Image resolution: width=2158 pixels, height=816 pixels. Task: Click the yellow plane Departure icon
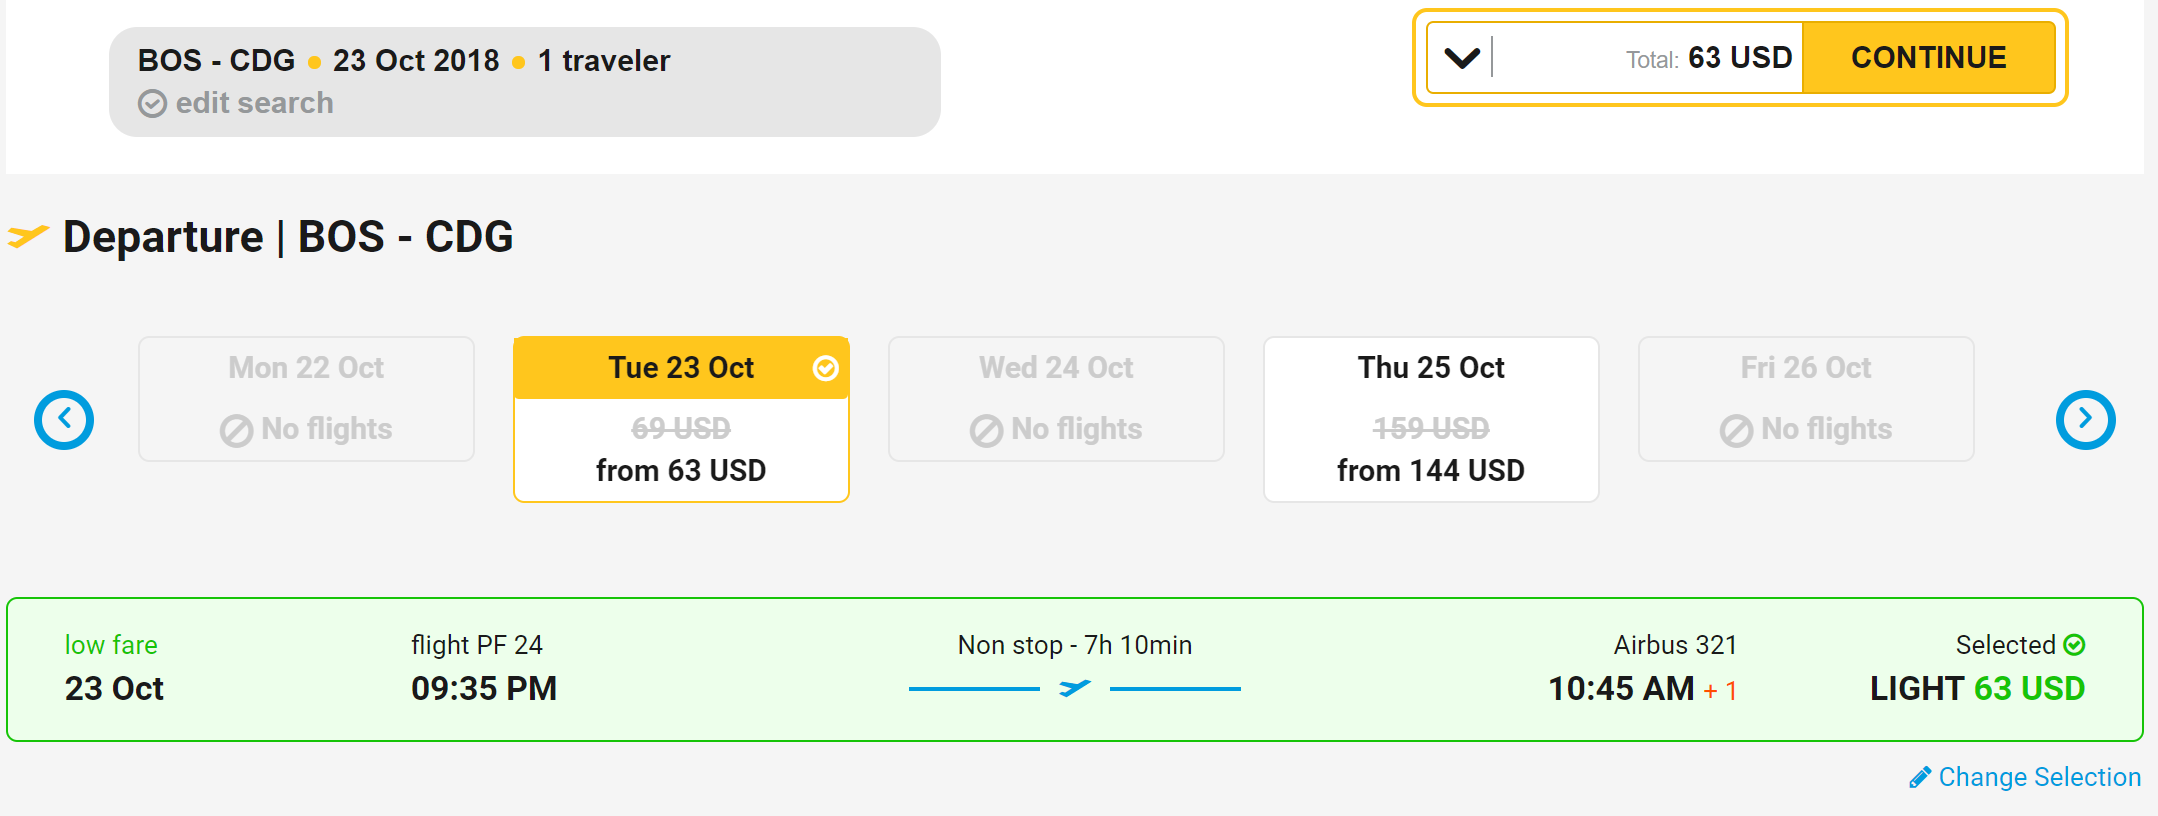tap(28, 236)
